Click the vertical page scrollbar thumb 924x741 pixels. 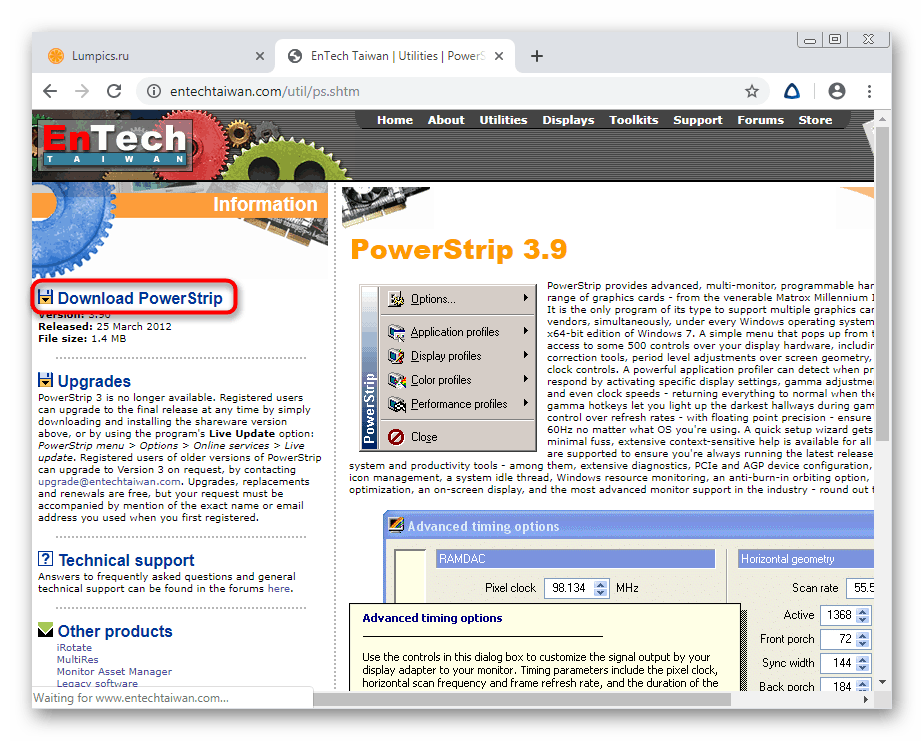(x=882, y=284)
